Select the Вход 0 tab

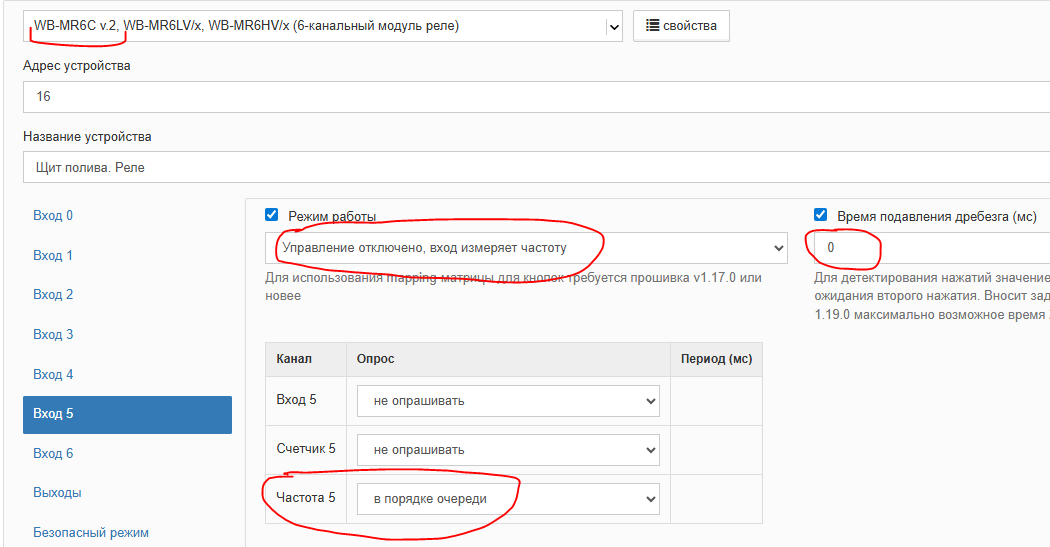[53, 216]
